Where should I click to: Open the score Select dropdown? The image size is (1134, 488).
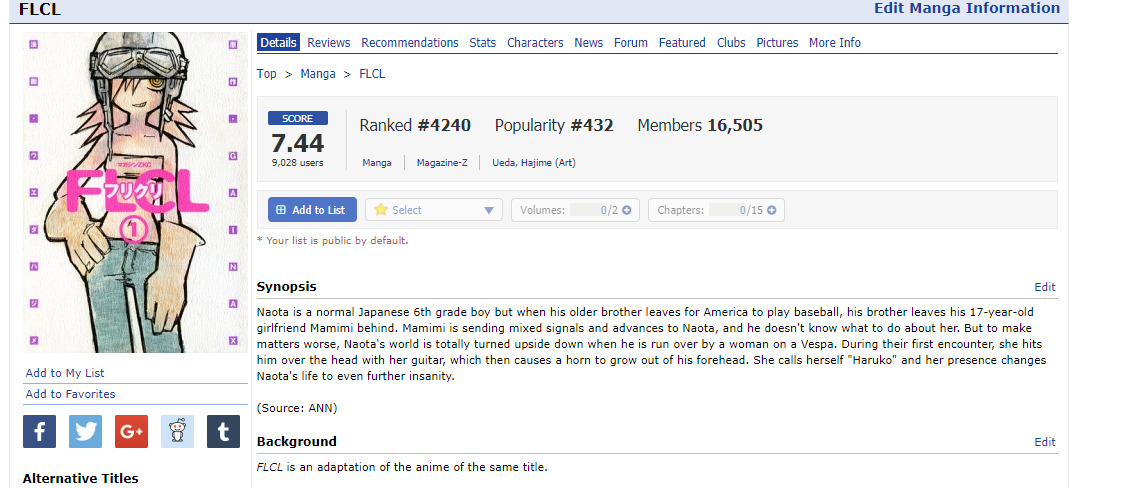(x=434, y=210)
